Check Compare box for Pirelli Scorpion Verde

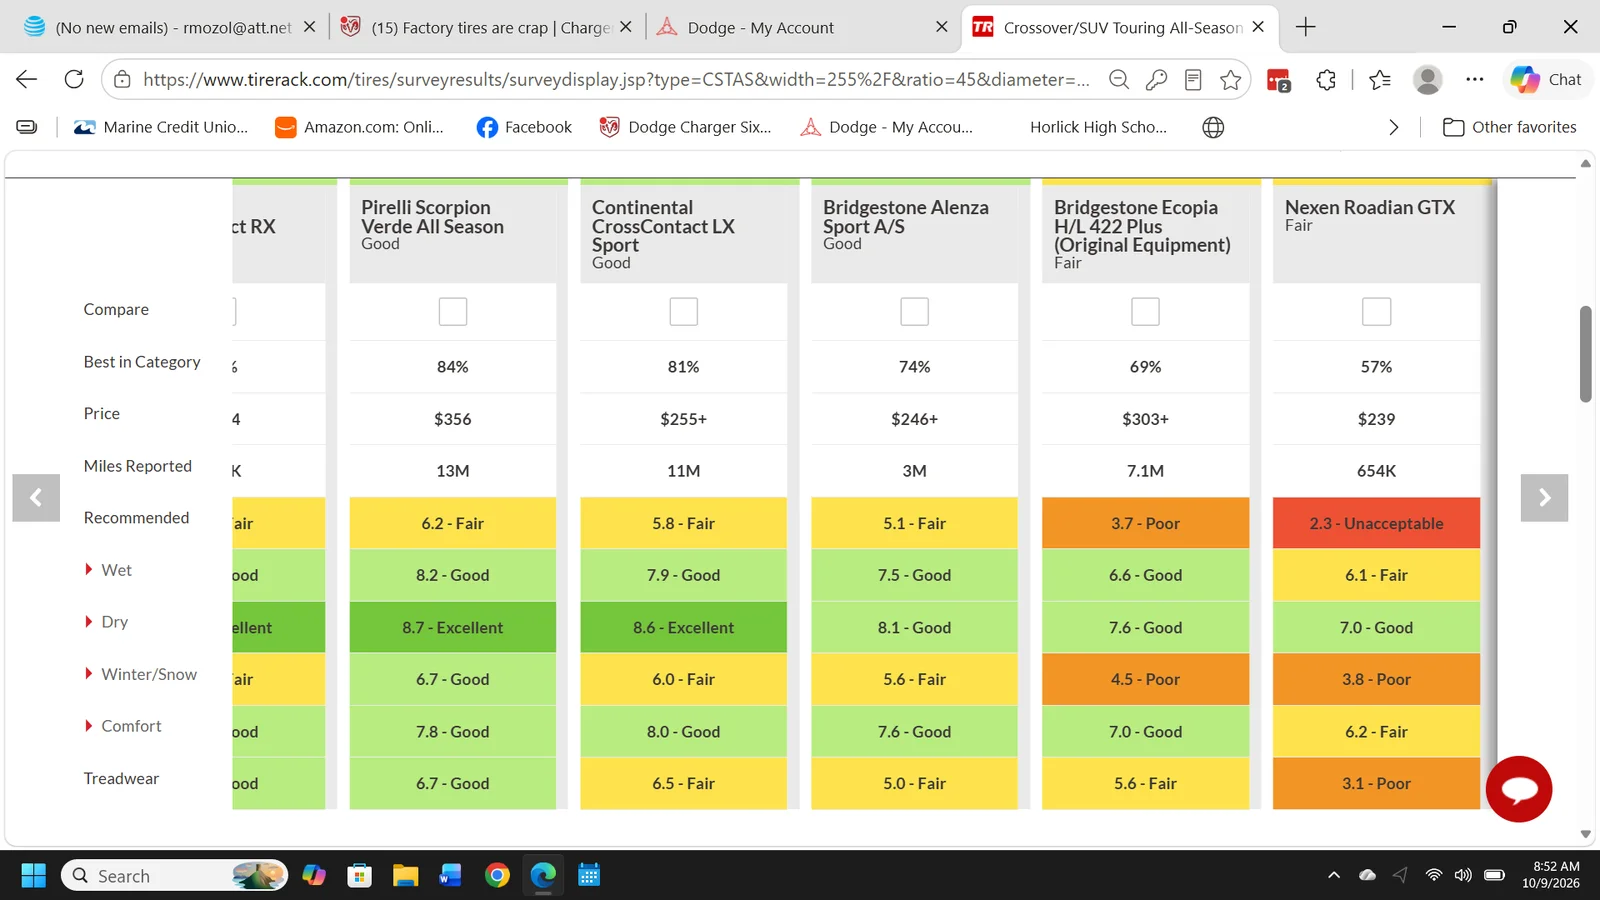tap(453, 312)
